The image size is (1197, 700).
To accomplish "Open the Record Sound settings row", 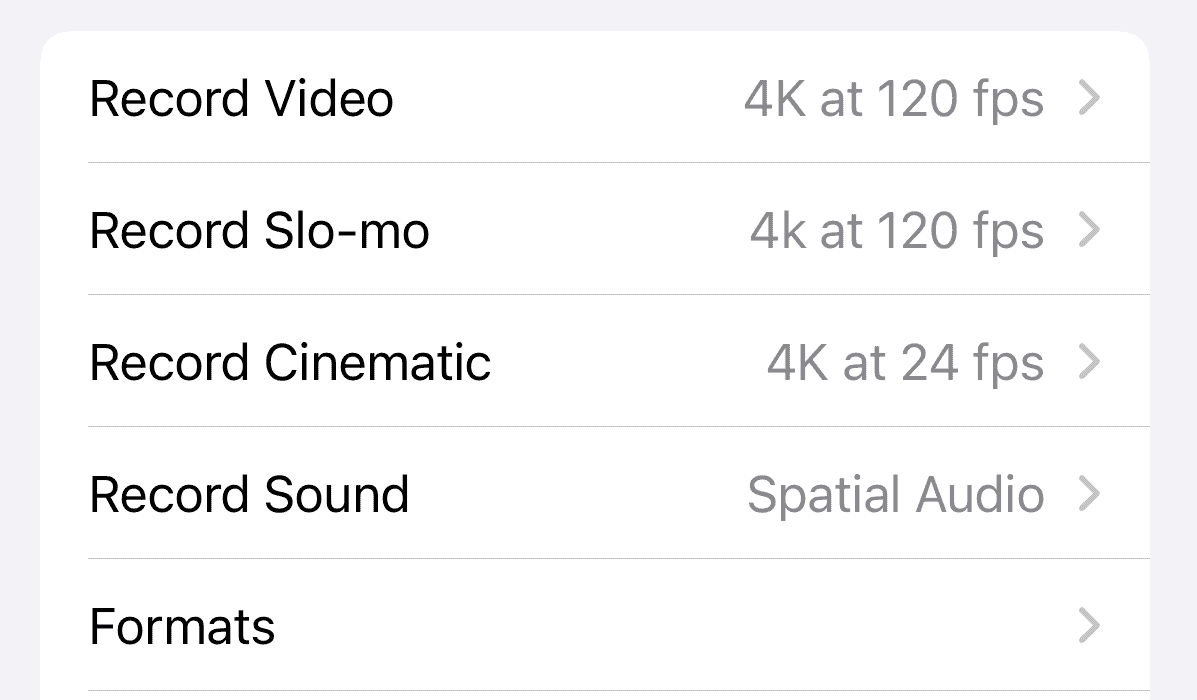I will tap(580, 495).
